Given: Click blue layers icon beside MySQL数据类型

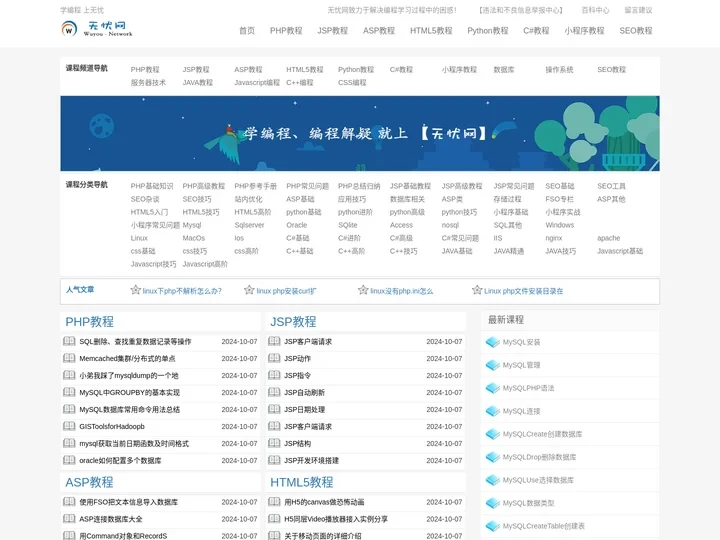Looking at the screenshot, I should pyautogui.click(x=493, y=503).
